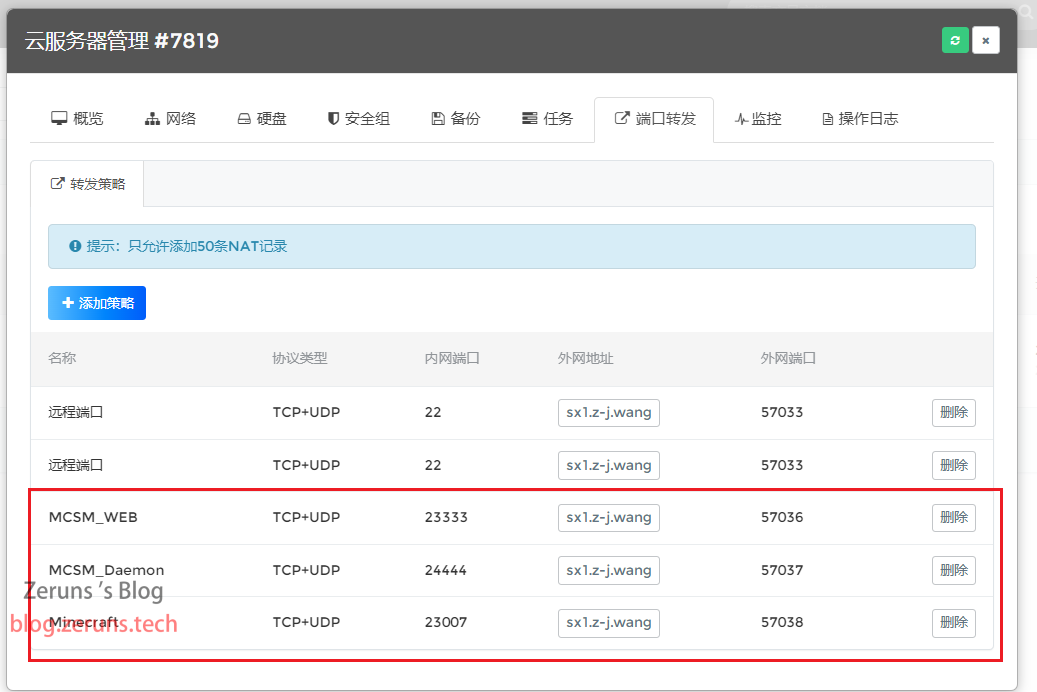Click the 云服务器管理 #7819 title
The height and width of the screenshot is (692, 1037).
point(122,41)
